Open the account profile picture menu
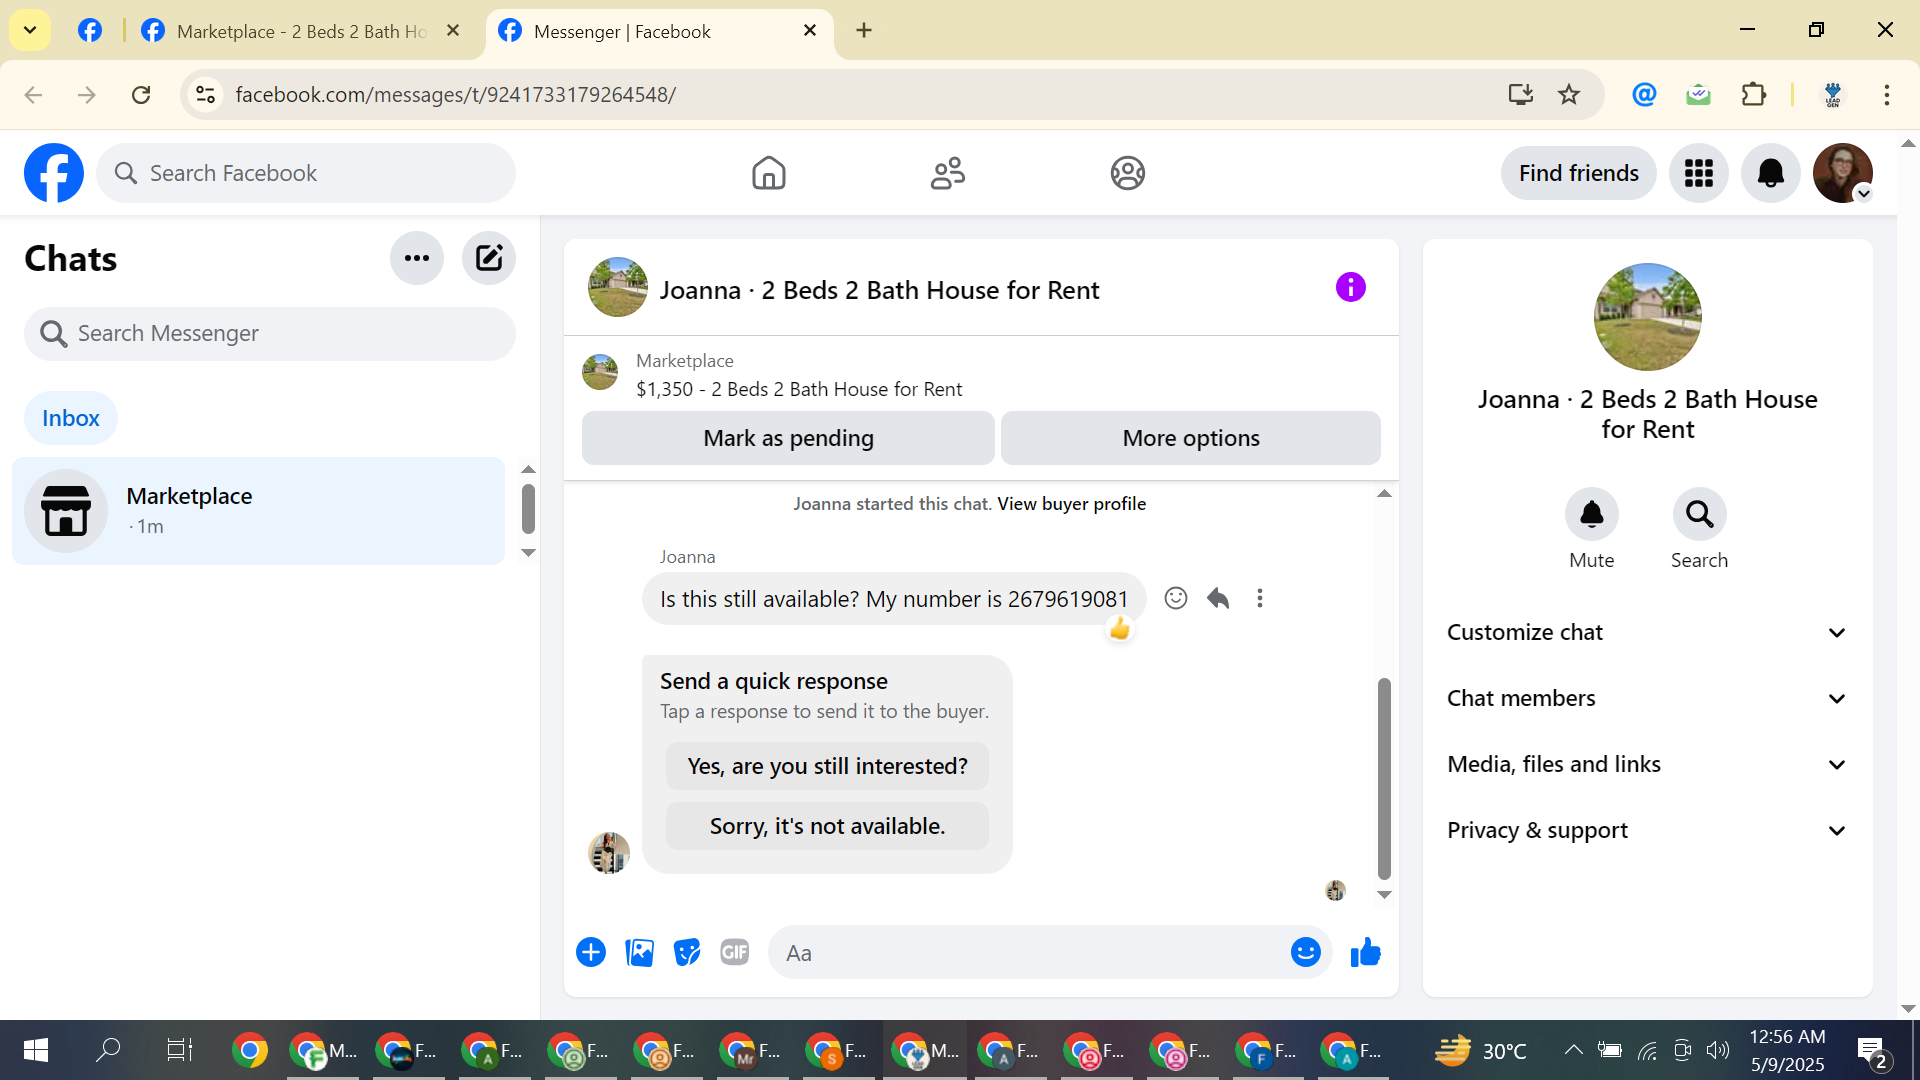This screenshot has height=1080, width=1920. pyautogui.click(x=1842, y=173)
